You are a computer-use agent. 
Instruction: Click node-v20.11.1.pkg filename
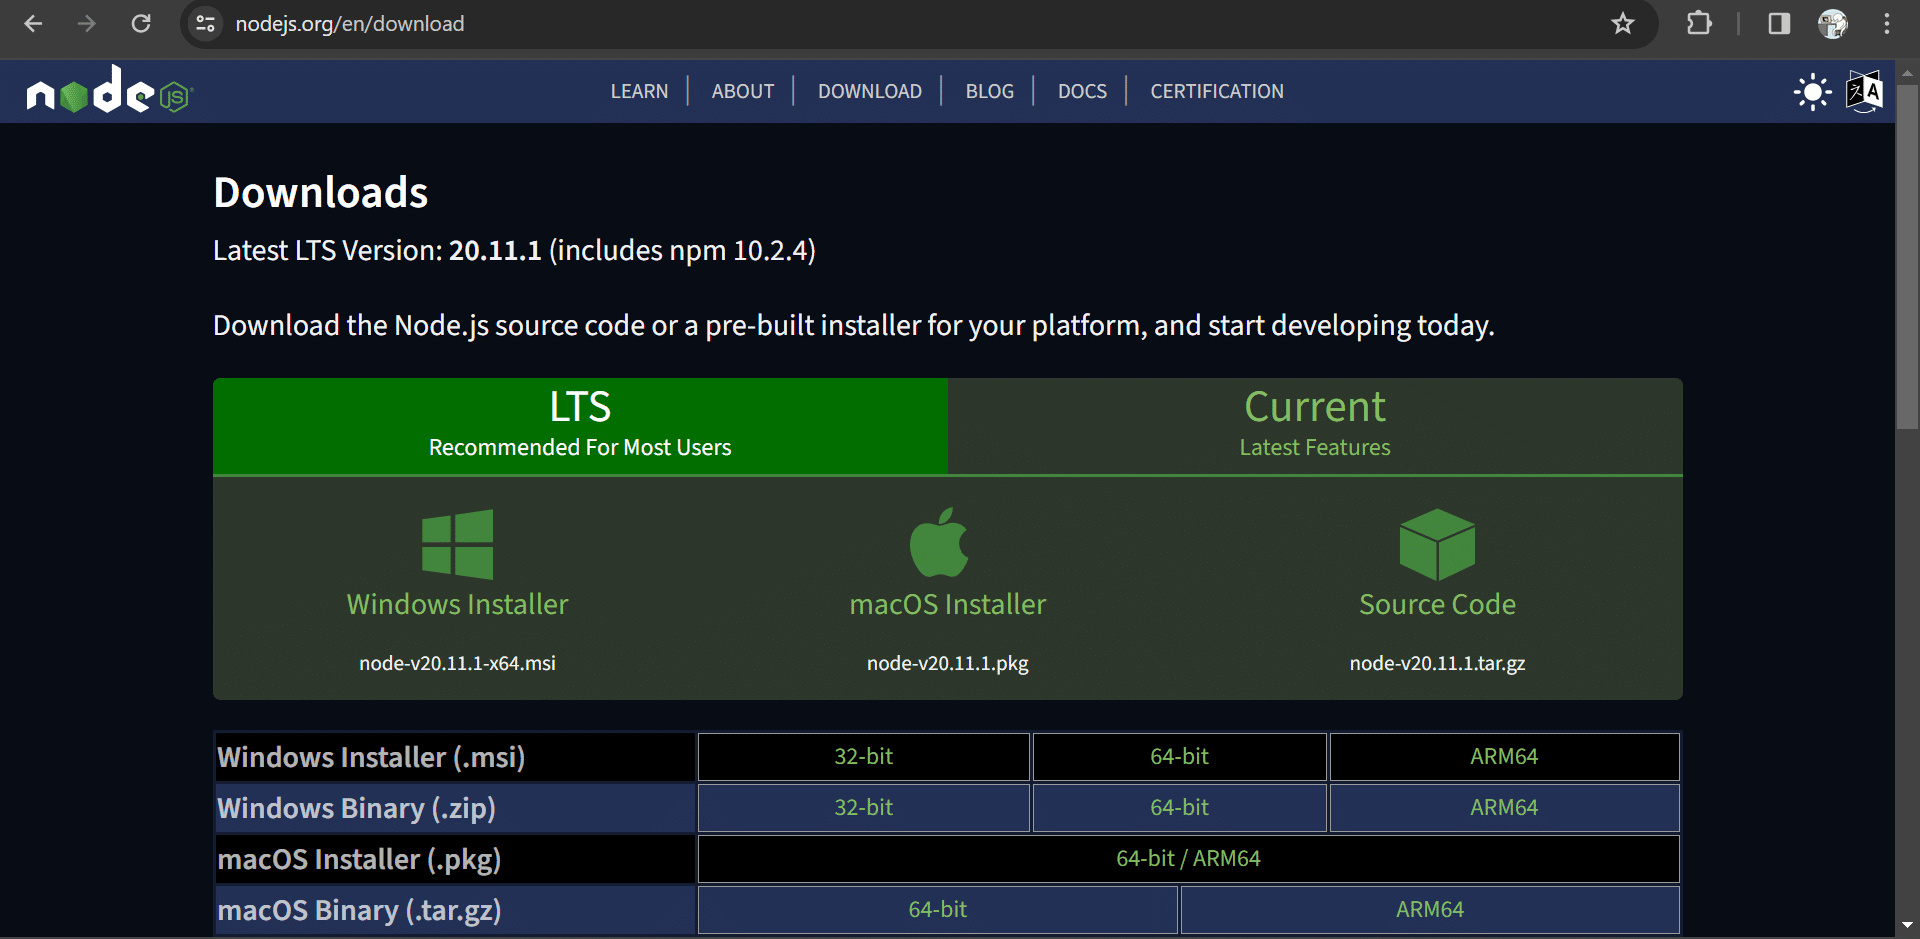tap(947, 663)
